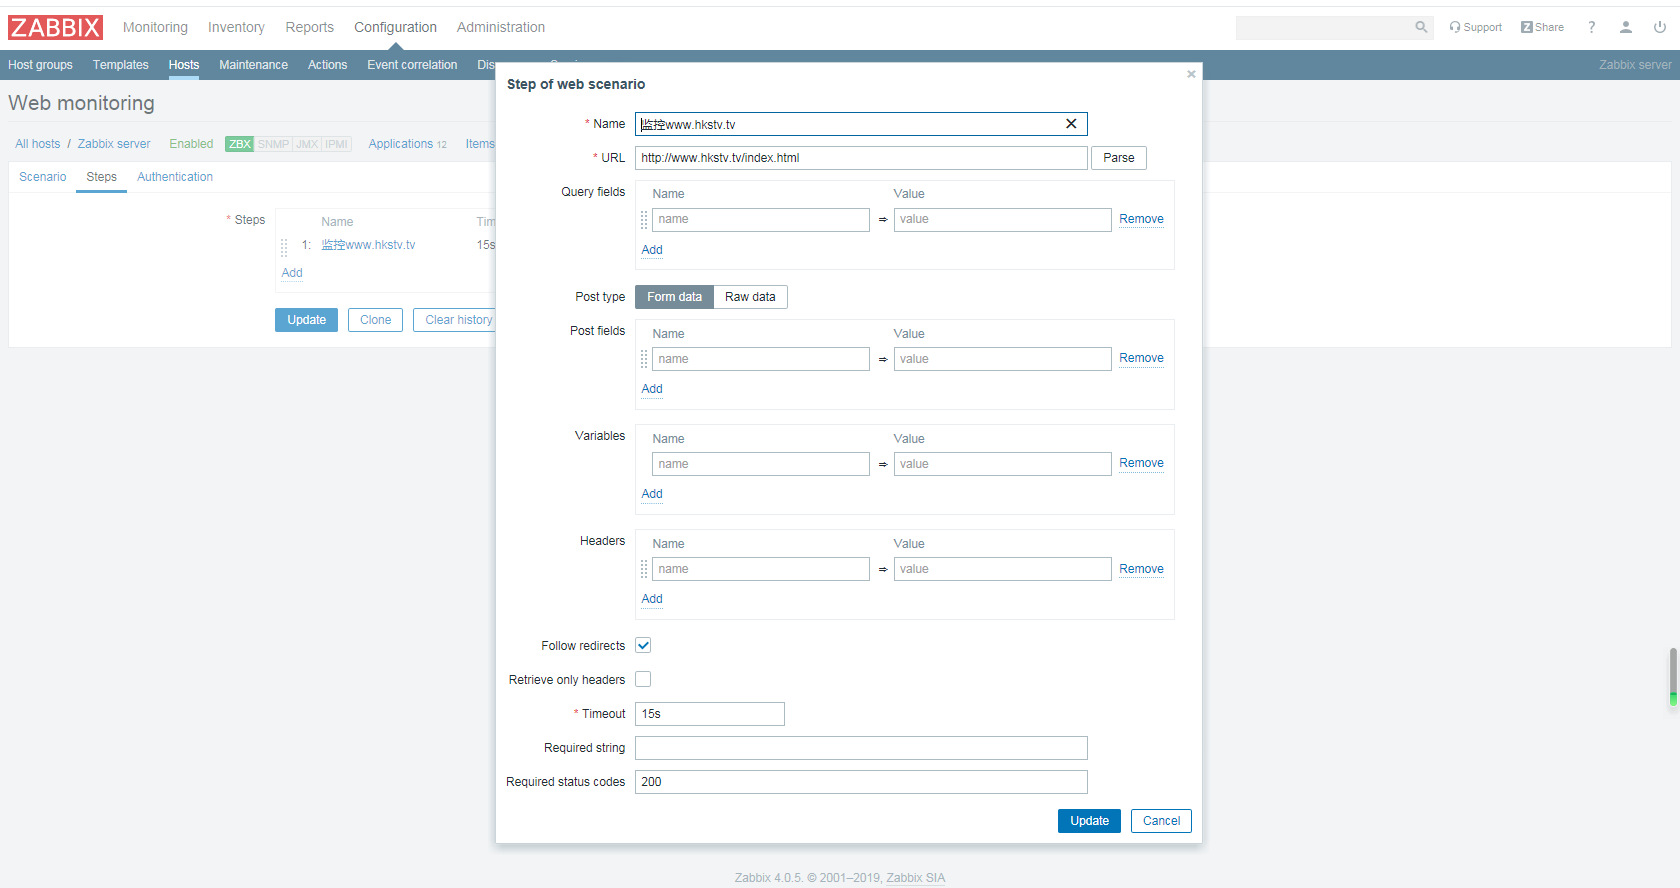
Task: Click the Parse button
Action: [1119, 158]
